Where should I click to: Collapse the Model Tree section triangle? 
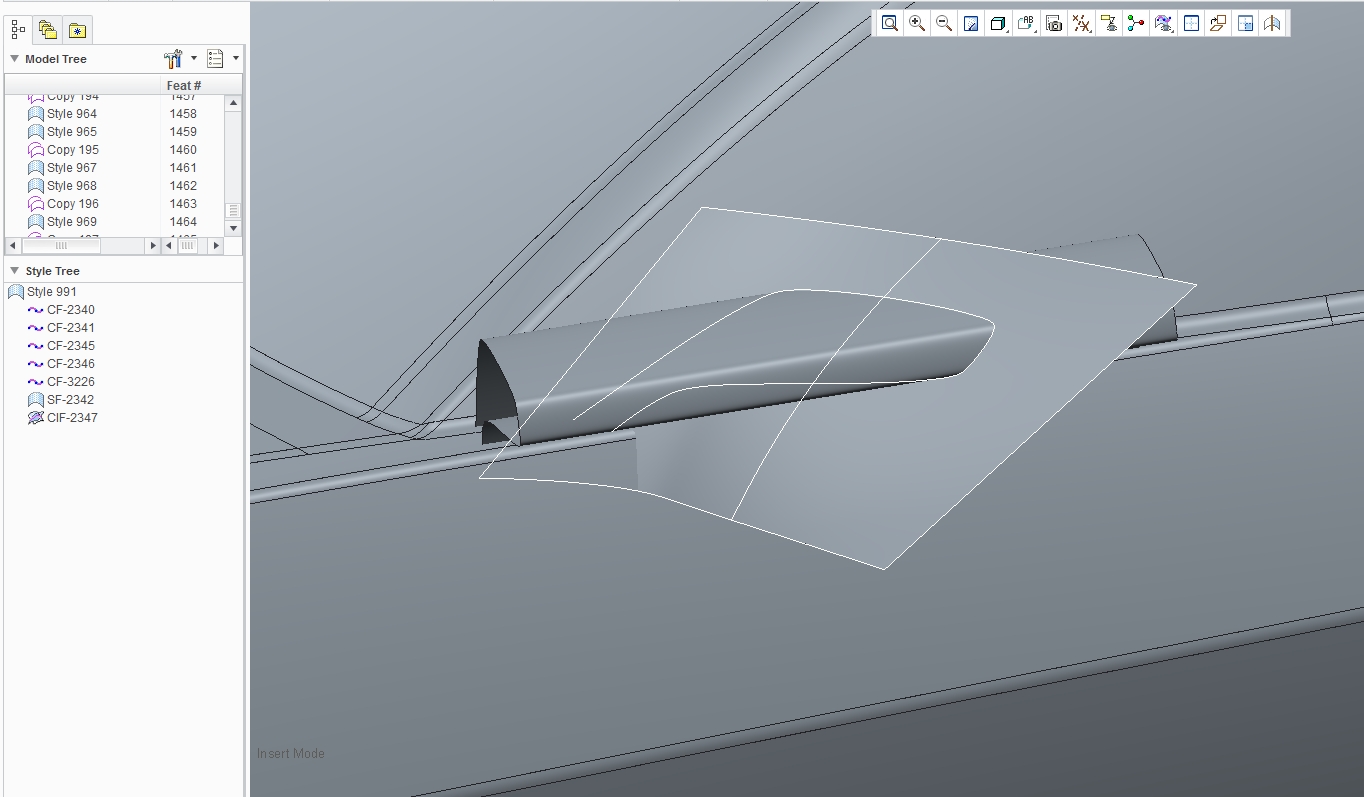pyautogui.click(x=14, y=59)
